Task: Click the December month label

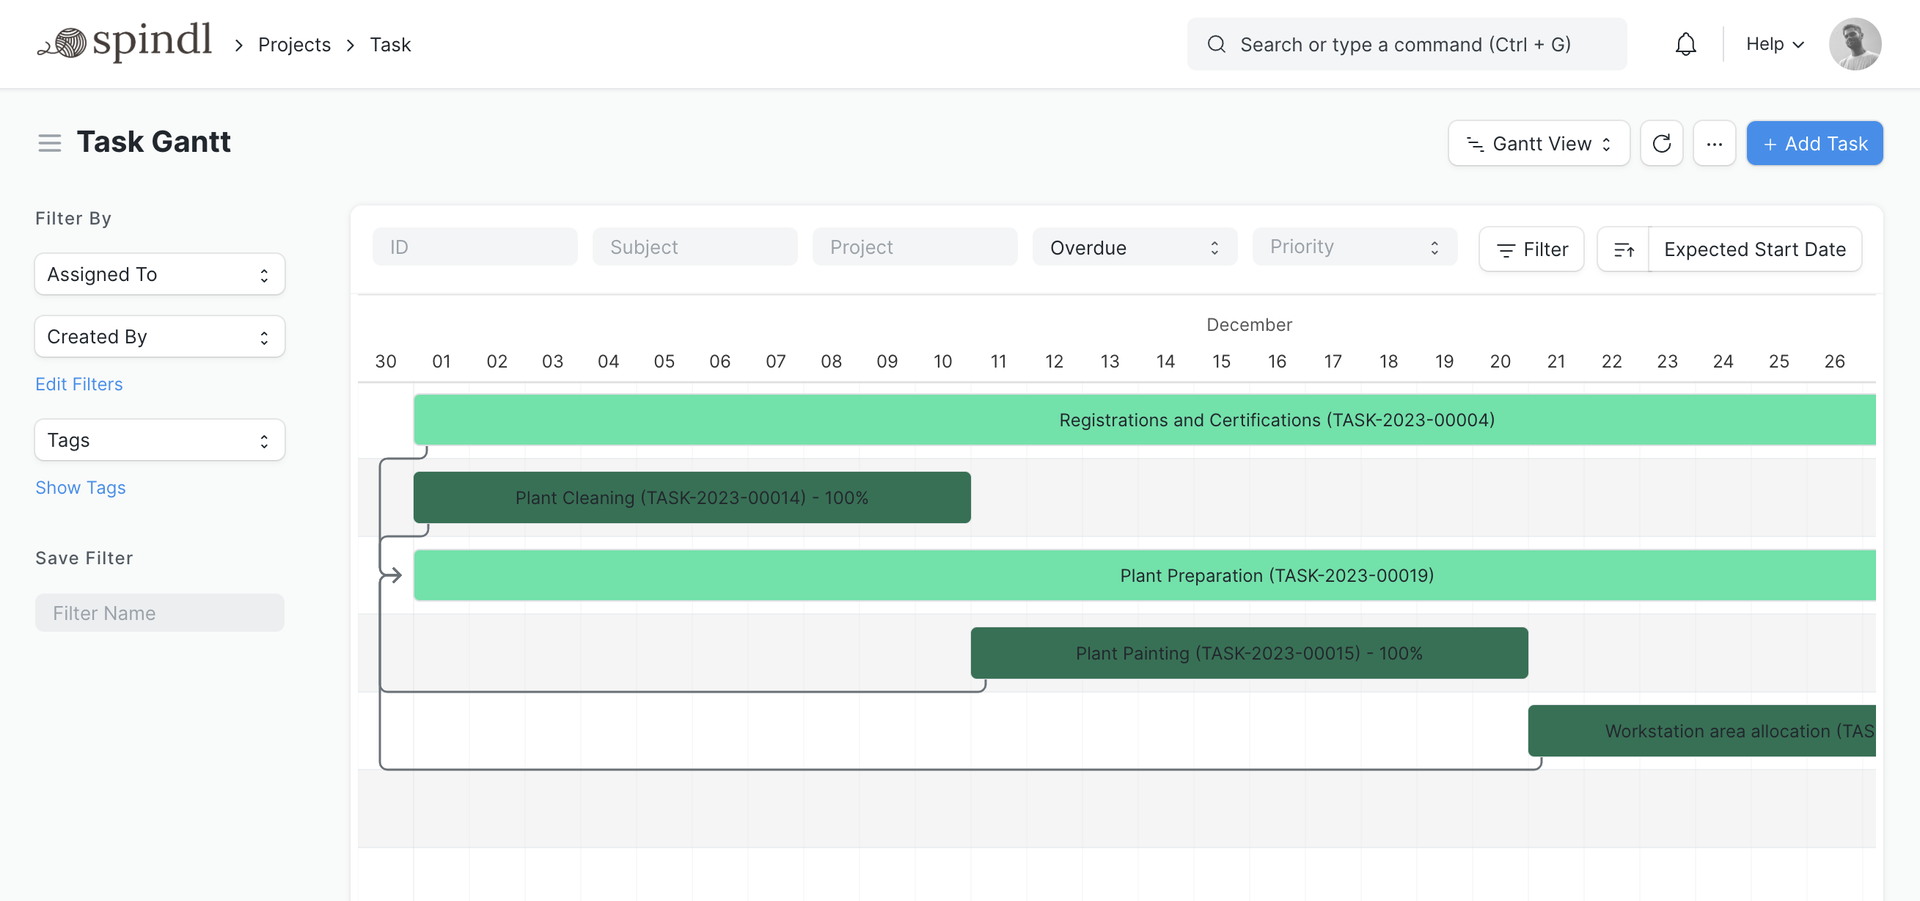Action: pos(1249,325)
